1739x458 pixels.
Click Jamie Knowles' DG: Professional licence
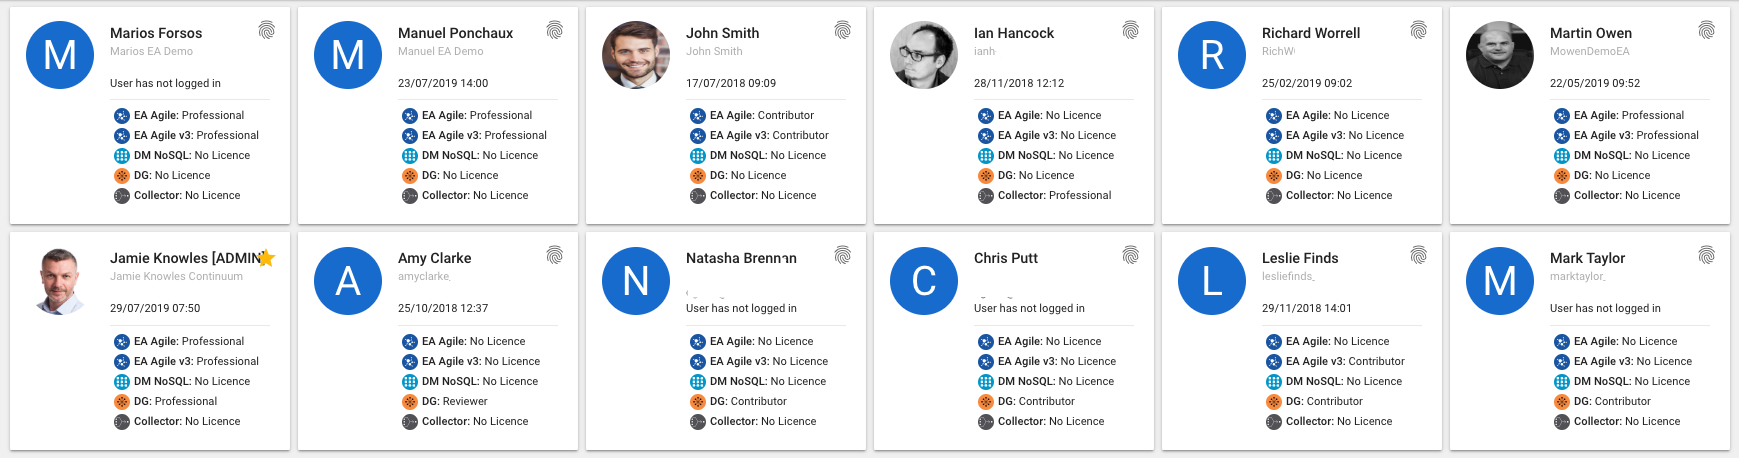(x=175, y=402)
